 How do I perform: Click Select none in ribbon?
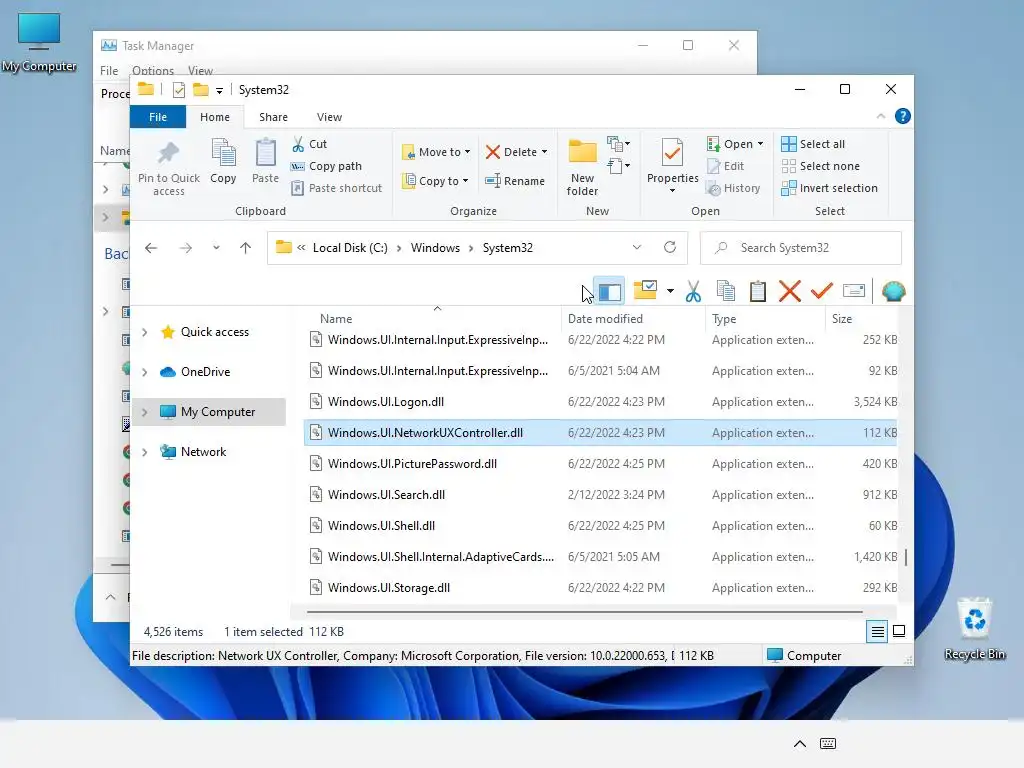point(820,166)
